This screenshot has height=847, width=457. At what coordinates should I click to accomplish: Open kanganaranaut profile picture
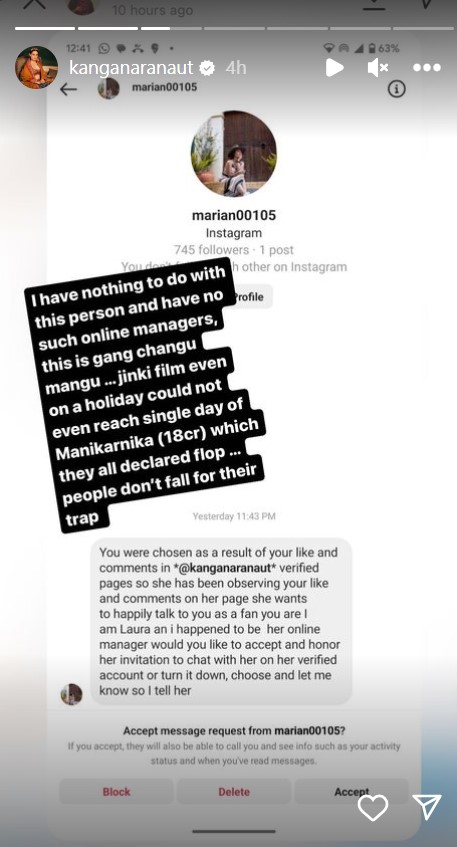[36, 68]
